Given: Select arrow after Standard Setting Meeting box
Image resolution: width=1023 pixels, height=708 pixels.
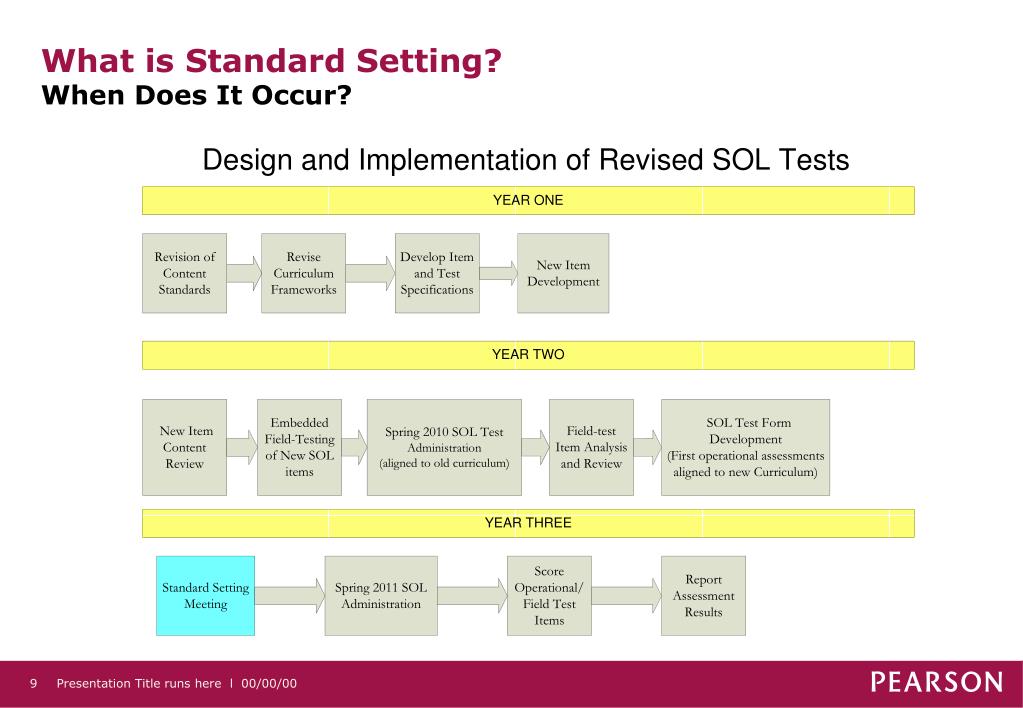Looking at the screenshot, I should 290,596.
